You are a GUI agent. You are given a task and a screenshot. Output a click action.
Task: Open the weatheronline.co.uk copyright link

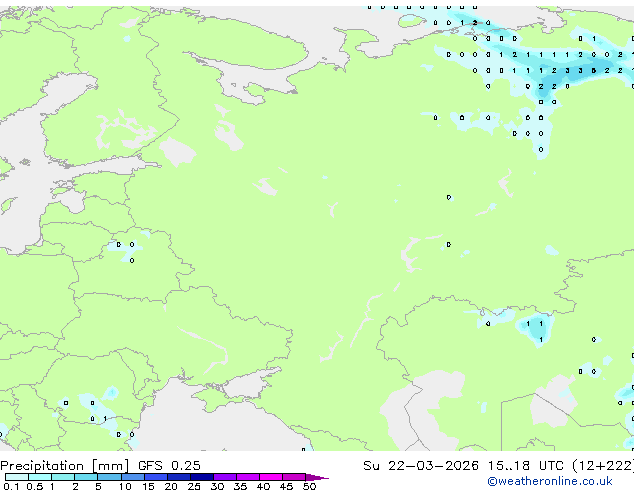pos(549,481)
